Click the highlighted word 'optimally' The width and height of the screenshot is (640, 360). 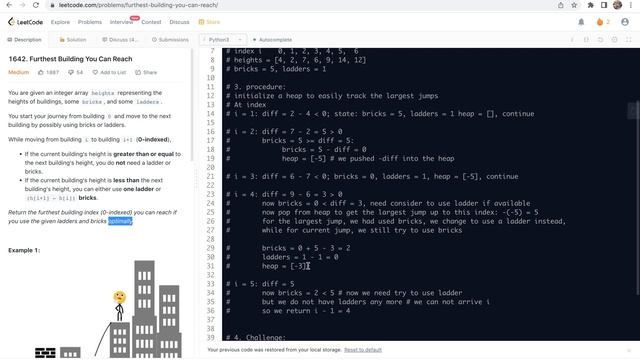pyautogui.click(x=120, y=221)
